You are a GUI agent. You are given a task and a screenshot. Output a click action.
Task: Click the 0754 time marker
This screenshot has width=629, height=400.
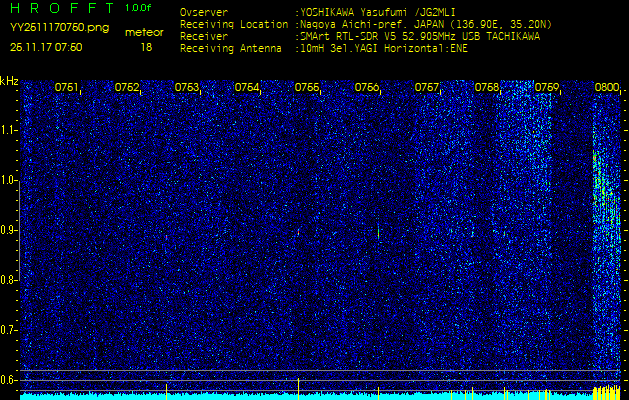[247, 87]
